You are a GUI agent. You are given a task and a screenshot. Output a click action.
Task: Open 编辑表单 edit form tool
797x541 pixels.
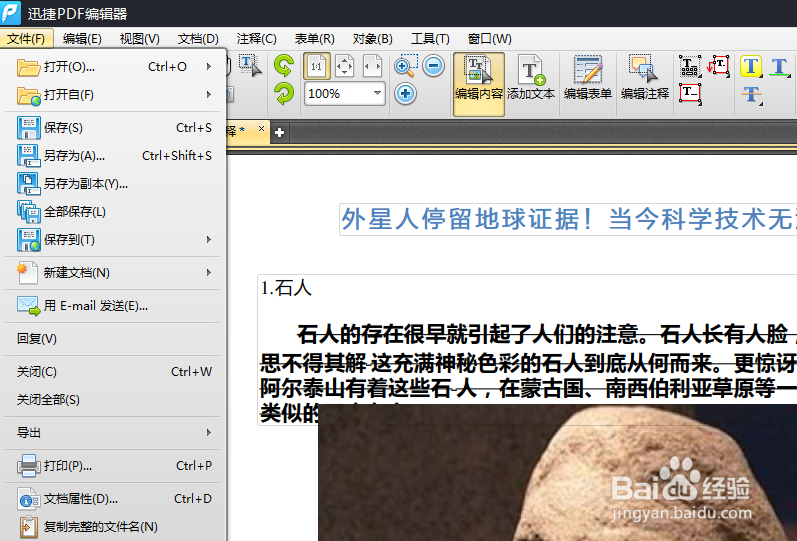click(x=588, y=78)
